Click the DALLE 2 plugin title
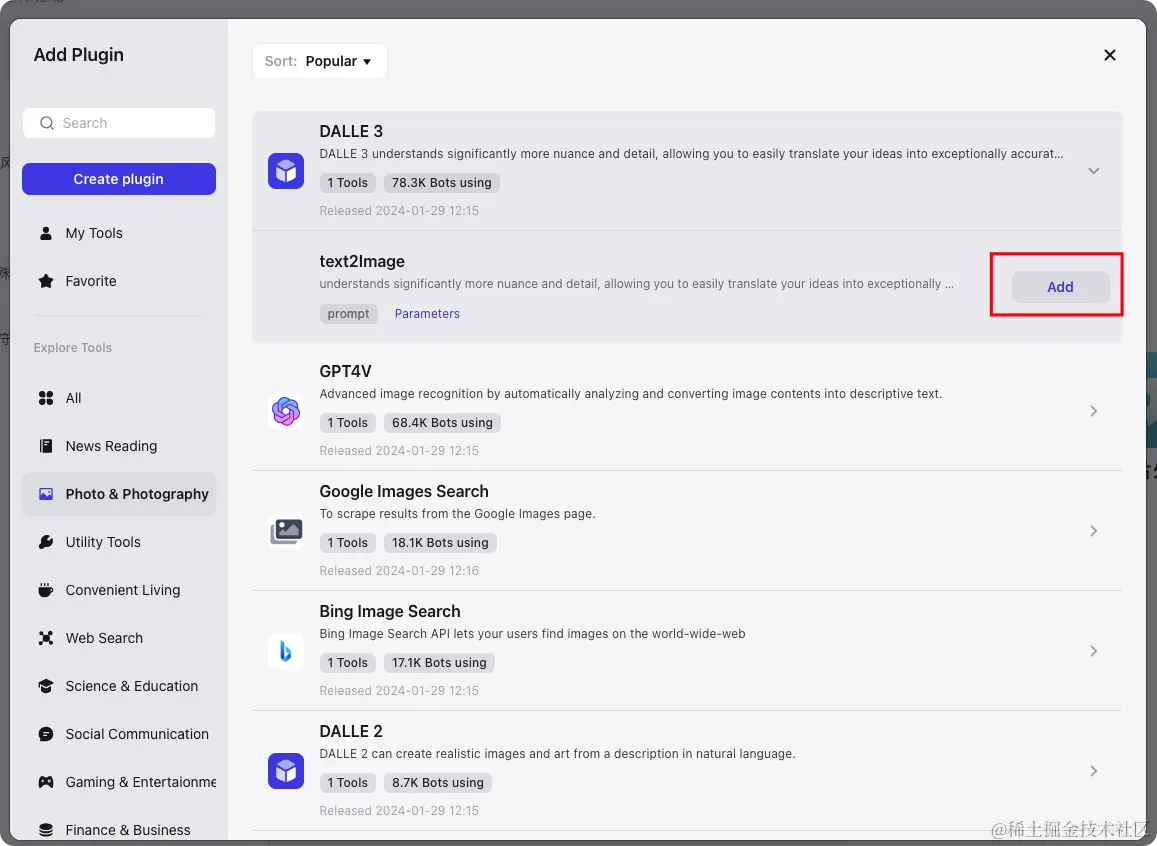 point(351,731)
